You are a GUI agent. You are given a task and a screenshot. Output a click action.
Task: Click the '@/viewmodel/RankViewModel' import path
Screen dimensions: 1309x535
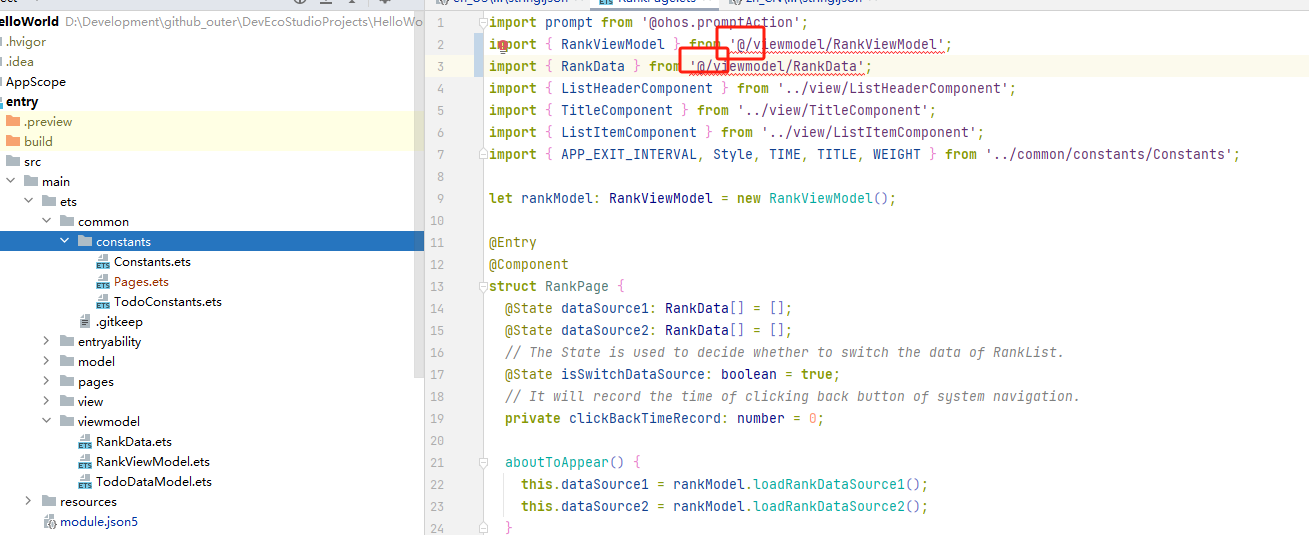pyautogui.click(x=836, y=44)
